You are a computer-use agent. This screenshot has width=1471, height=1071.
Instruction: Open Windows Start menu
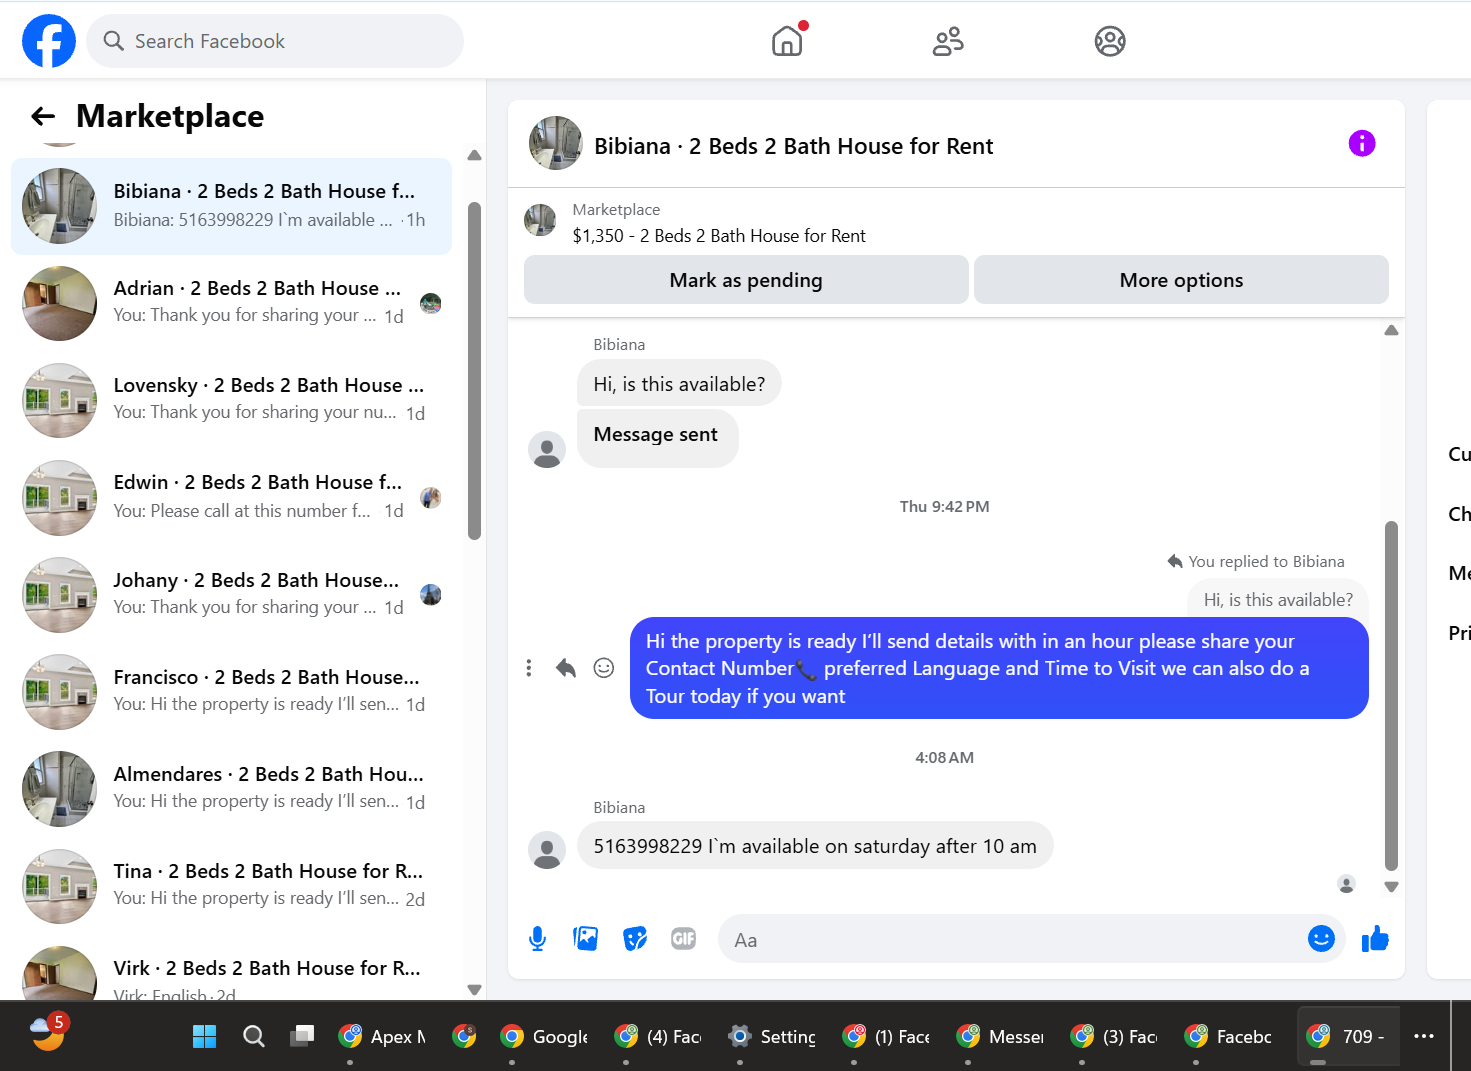pyautogui.click(x=204, y=1037)
